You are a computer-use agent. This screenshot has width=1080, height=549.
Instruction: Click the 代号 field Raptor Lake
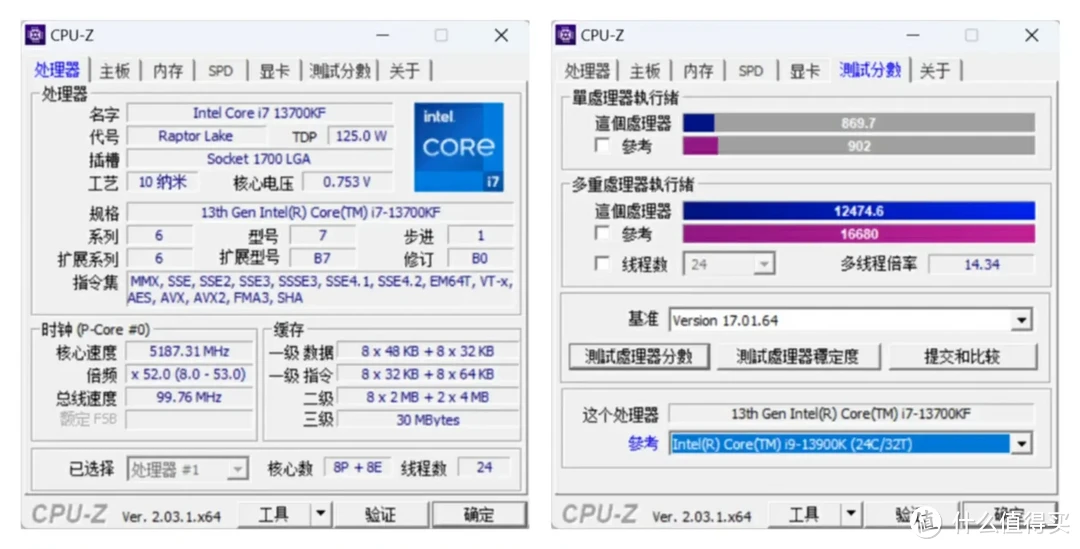pyautogui.click(x=196, y=136)
